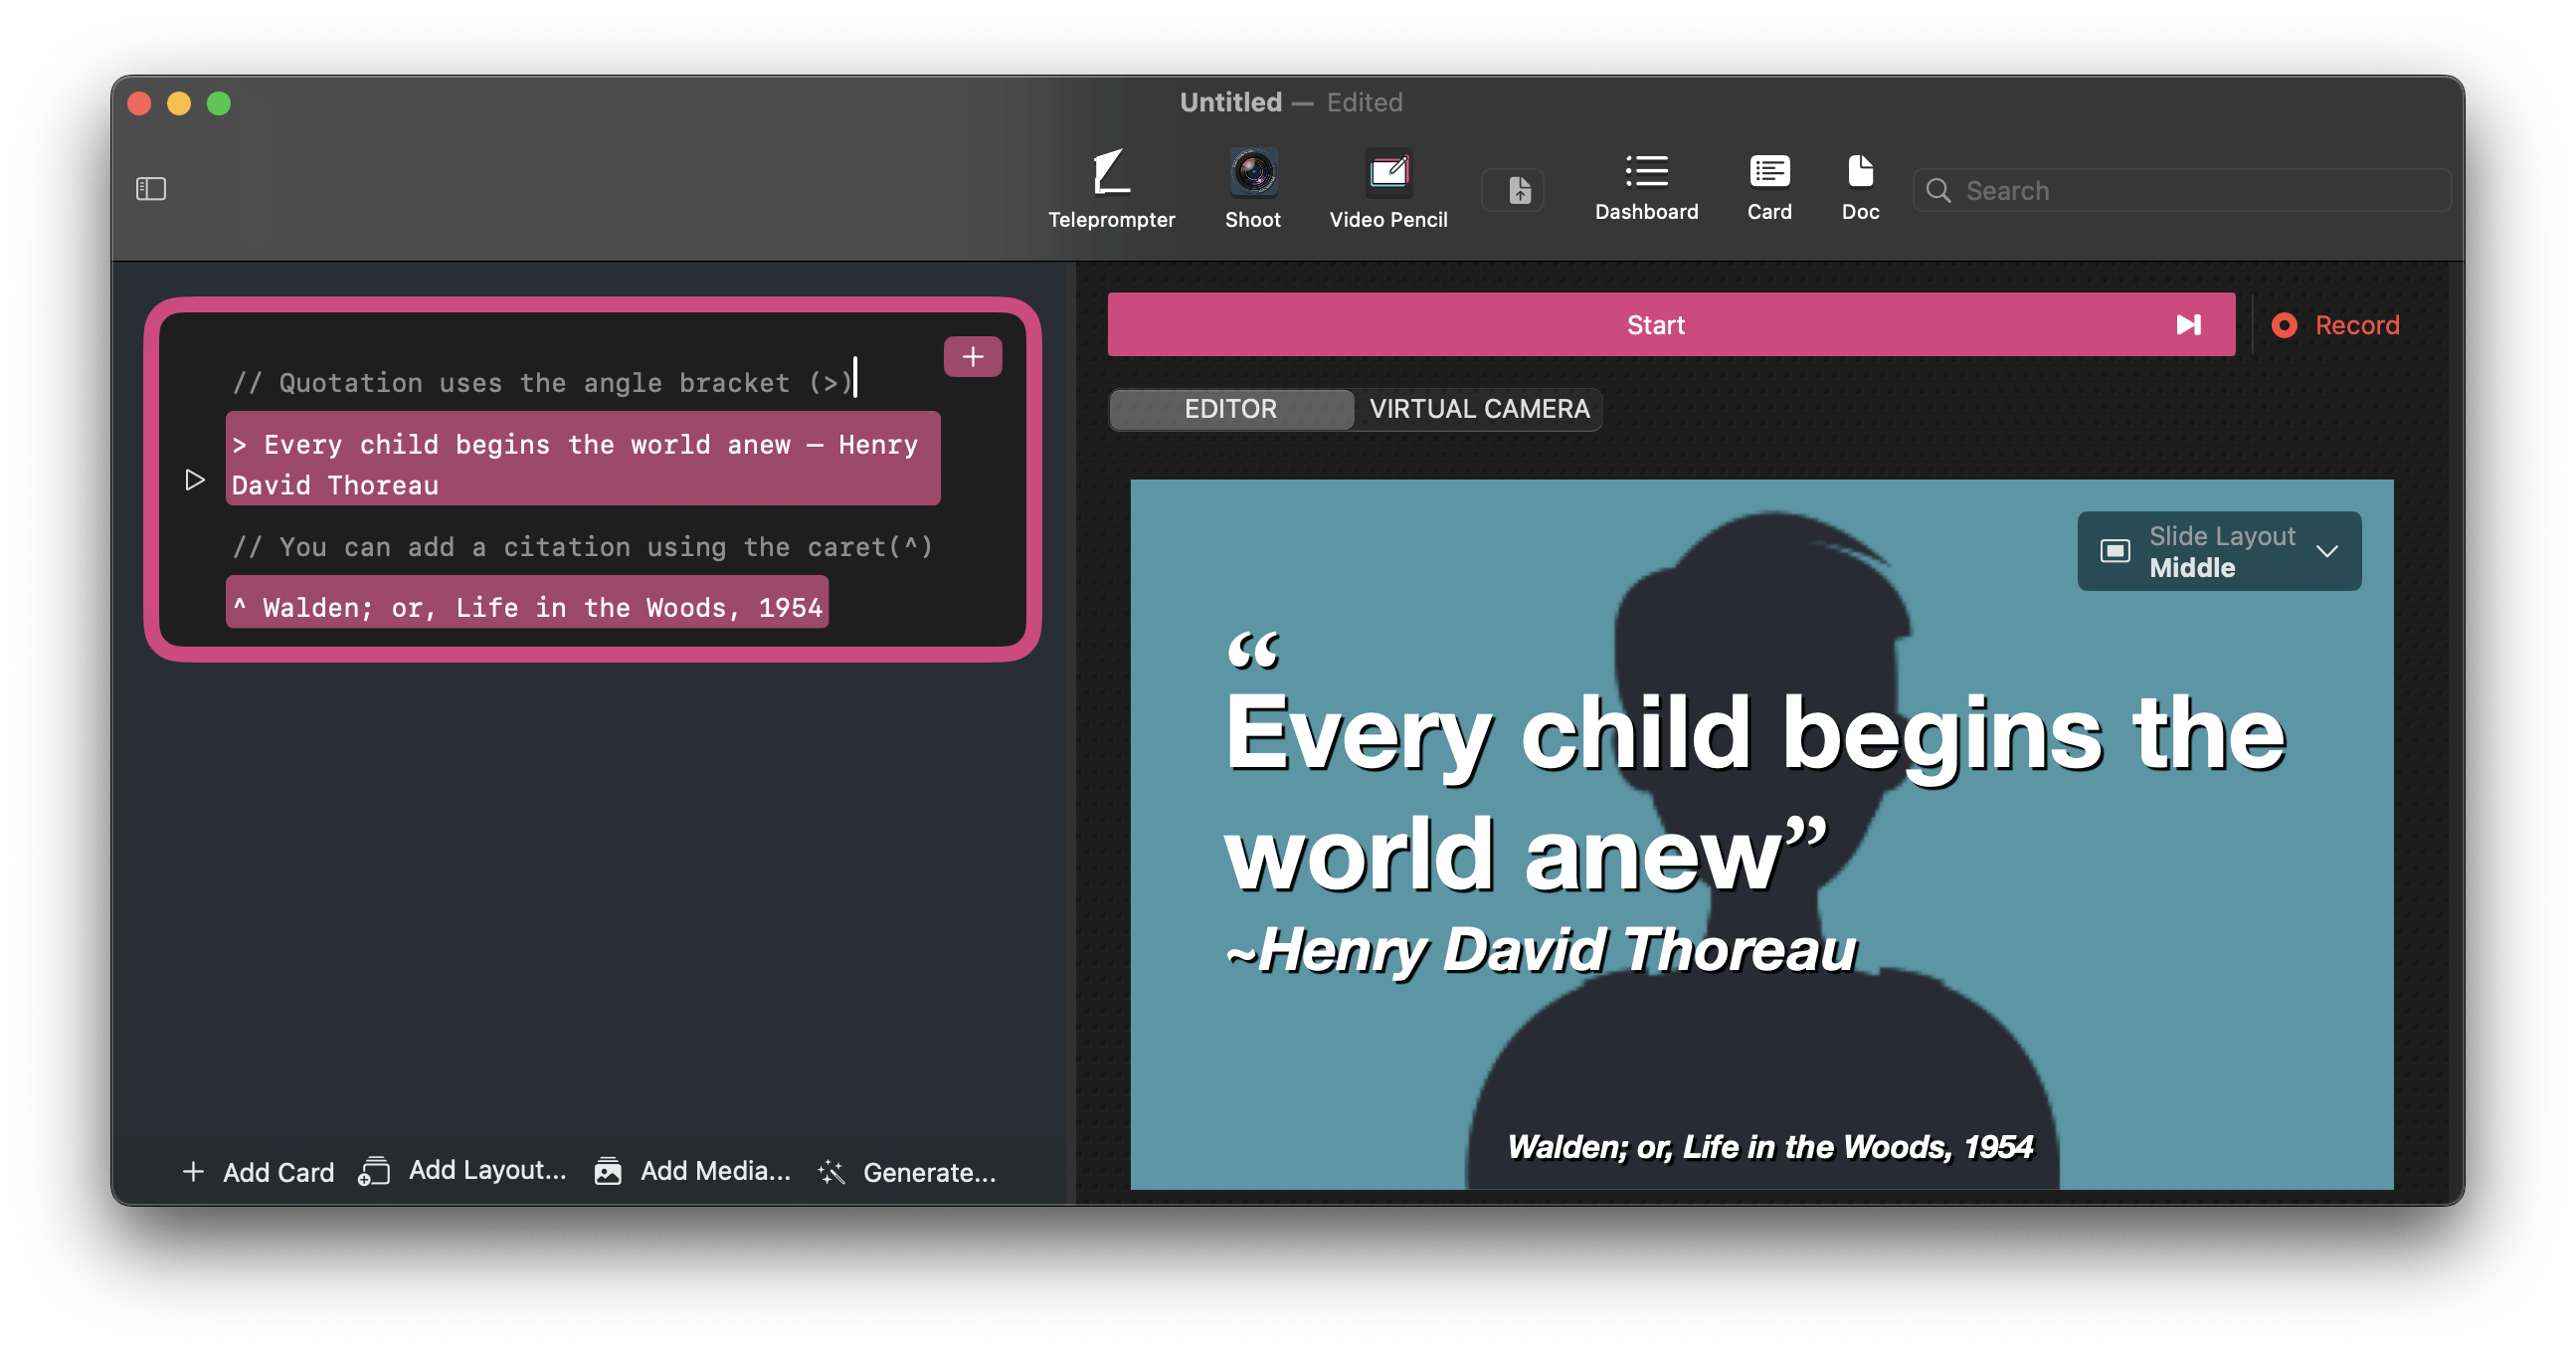Screen dimensions: 2576x1353
Task: Select the VIRTUAL CAMERA tab
Action: click(1478, 409)
